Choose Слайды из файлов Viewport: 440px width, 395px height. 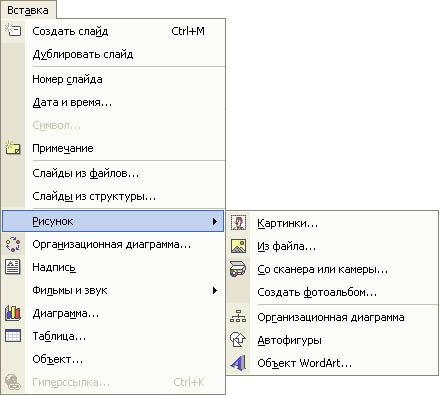113,173
